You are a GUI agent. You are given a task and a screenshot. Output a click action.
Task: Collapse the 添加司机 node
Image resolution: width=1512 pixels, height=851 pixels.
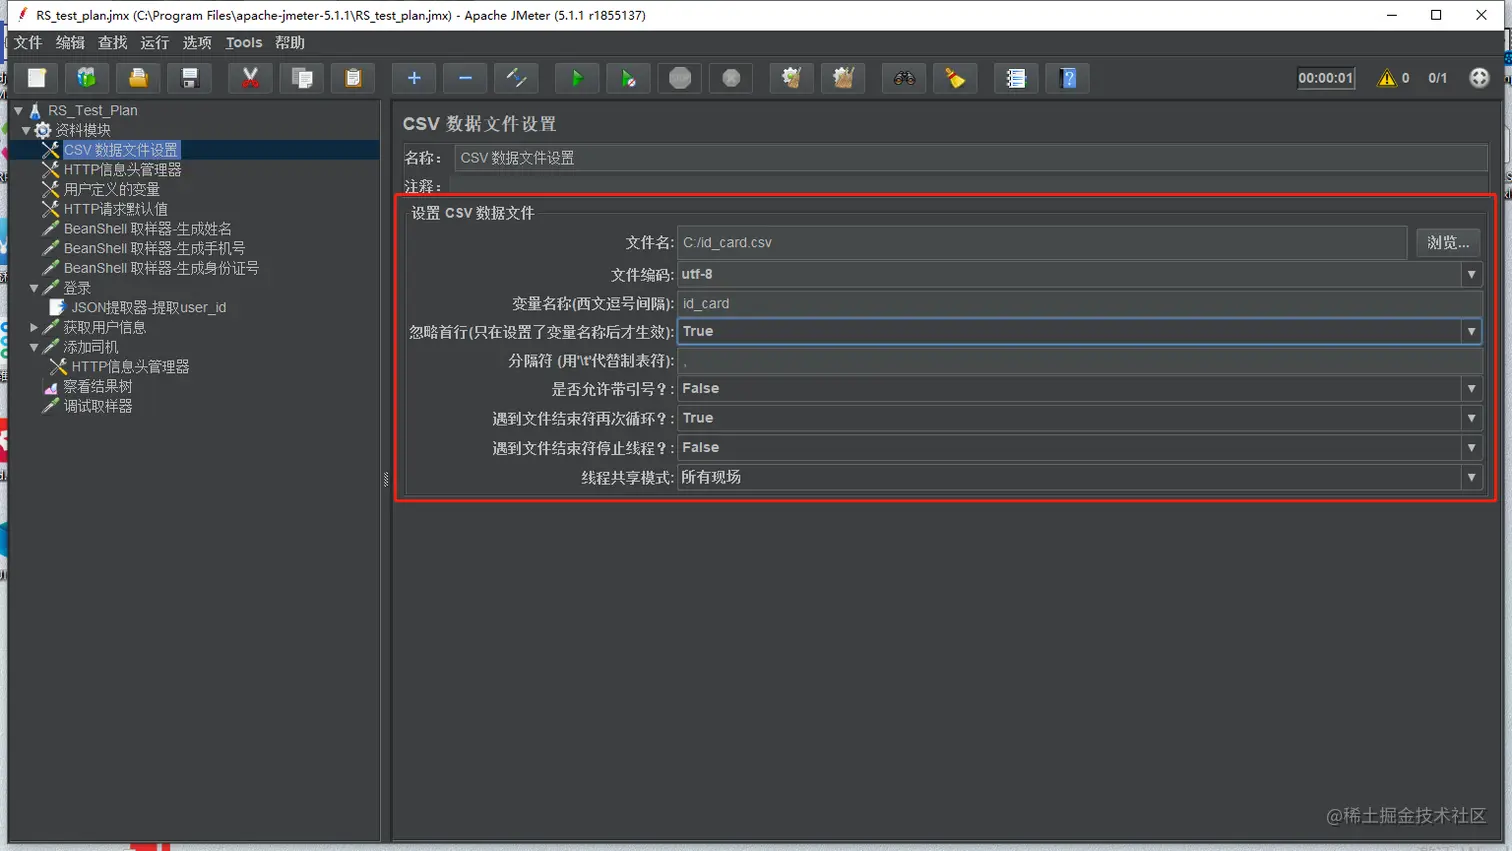click(34, 347)
